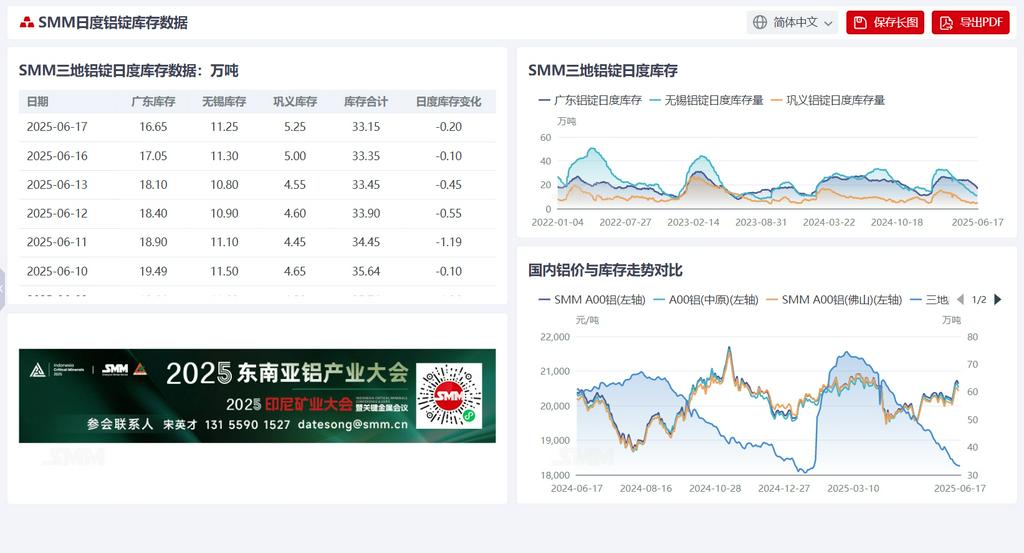Toggle A00铝(中原)(左轴) legend series
Image resolution: width=1024 pixels, height=553 pixels.
pos(705,300)
